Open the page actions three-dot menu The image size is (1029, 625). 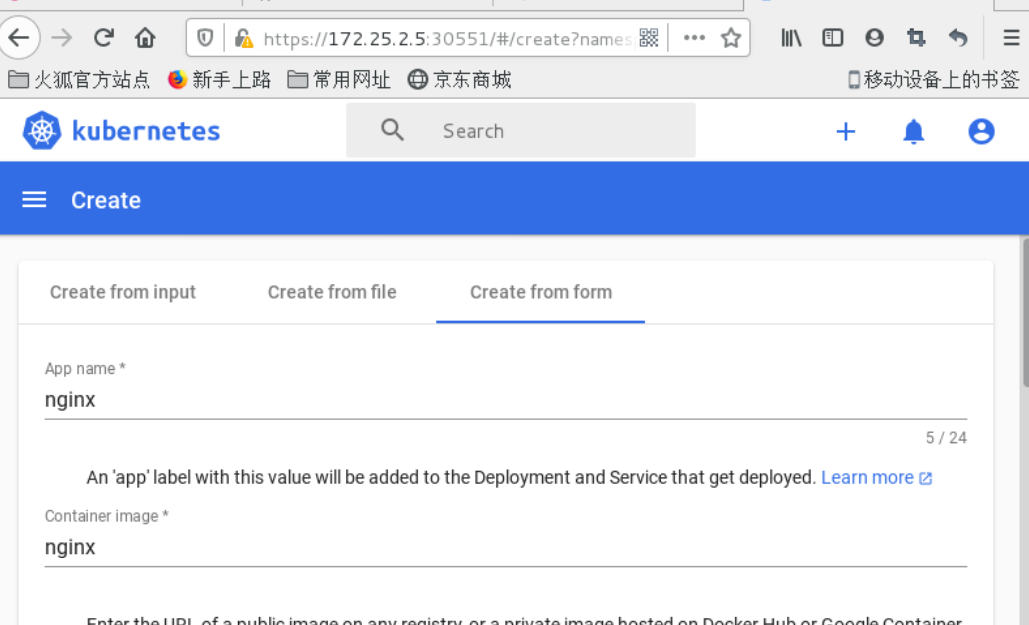[x=694, y=38]
